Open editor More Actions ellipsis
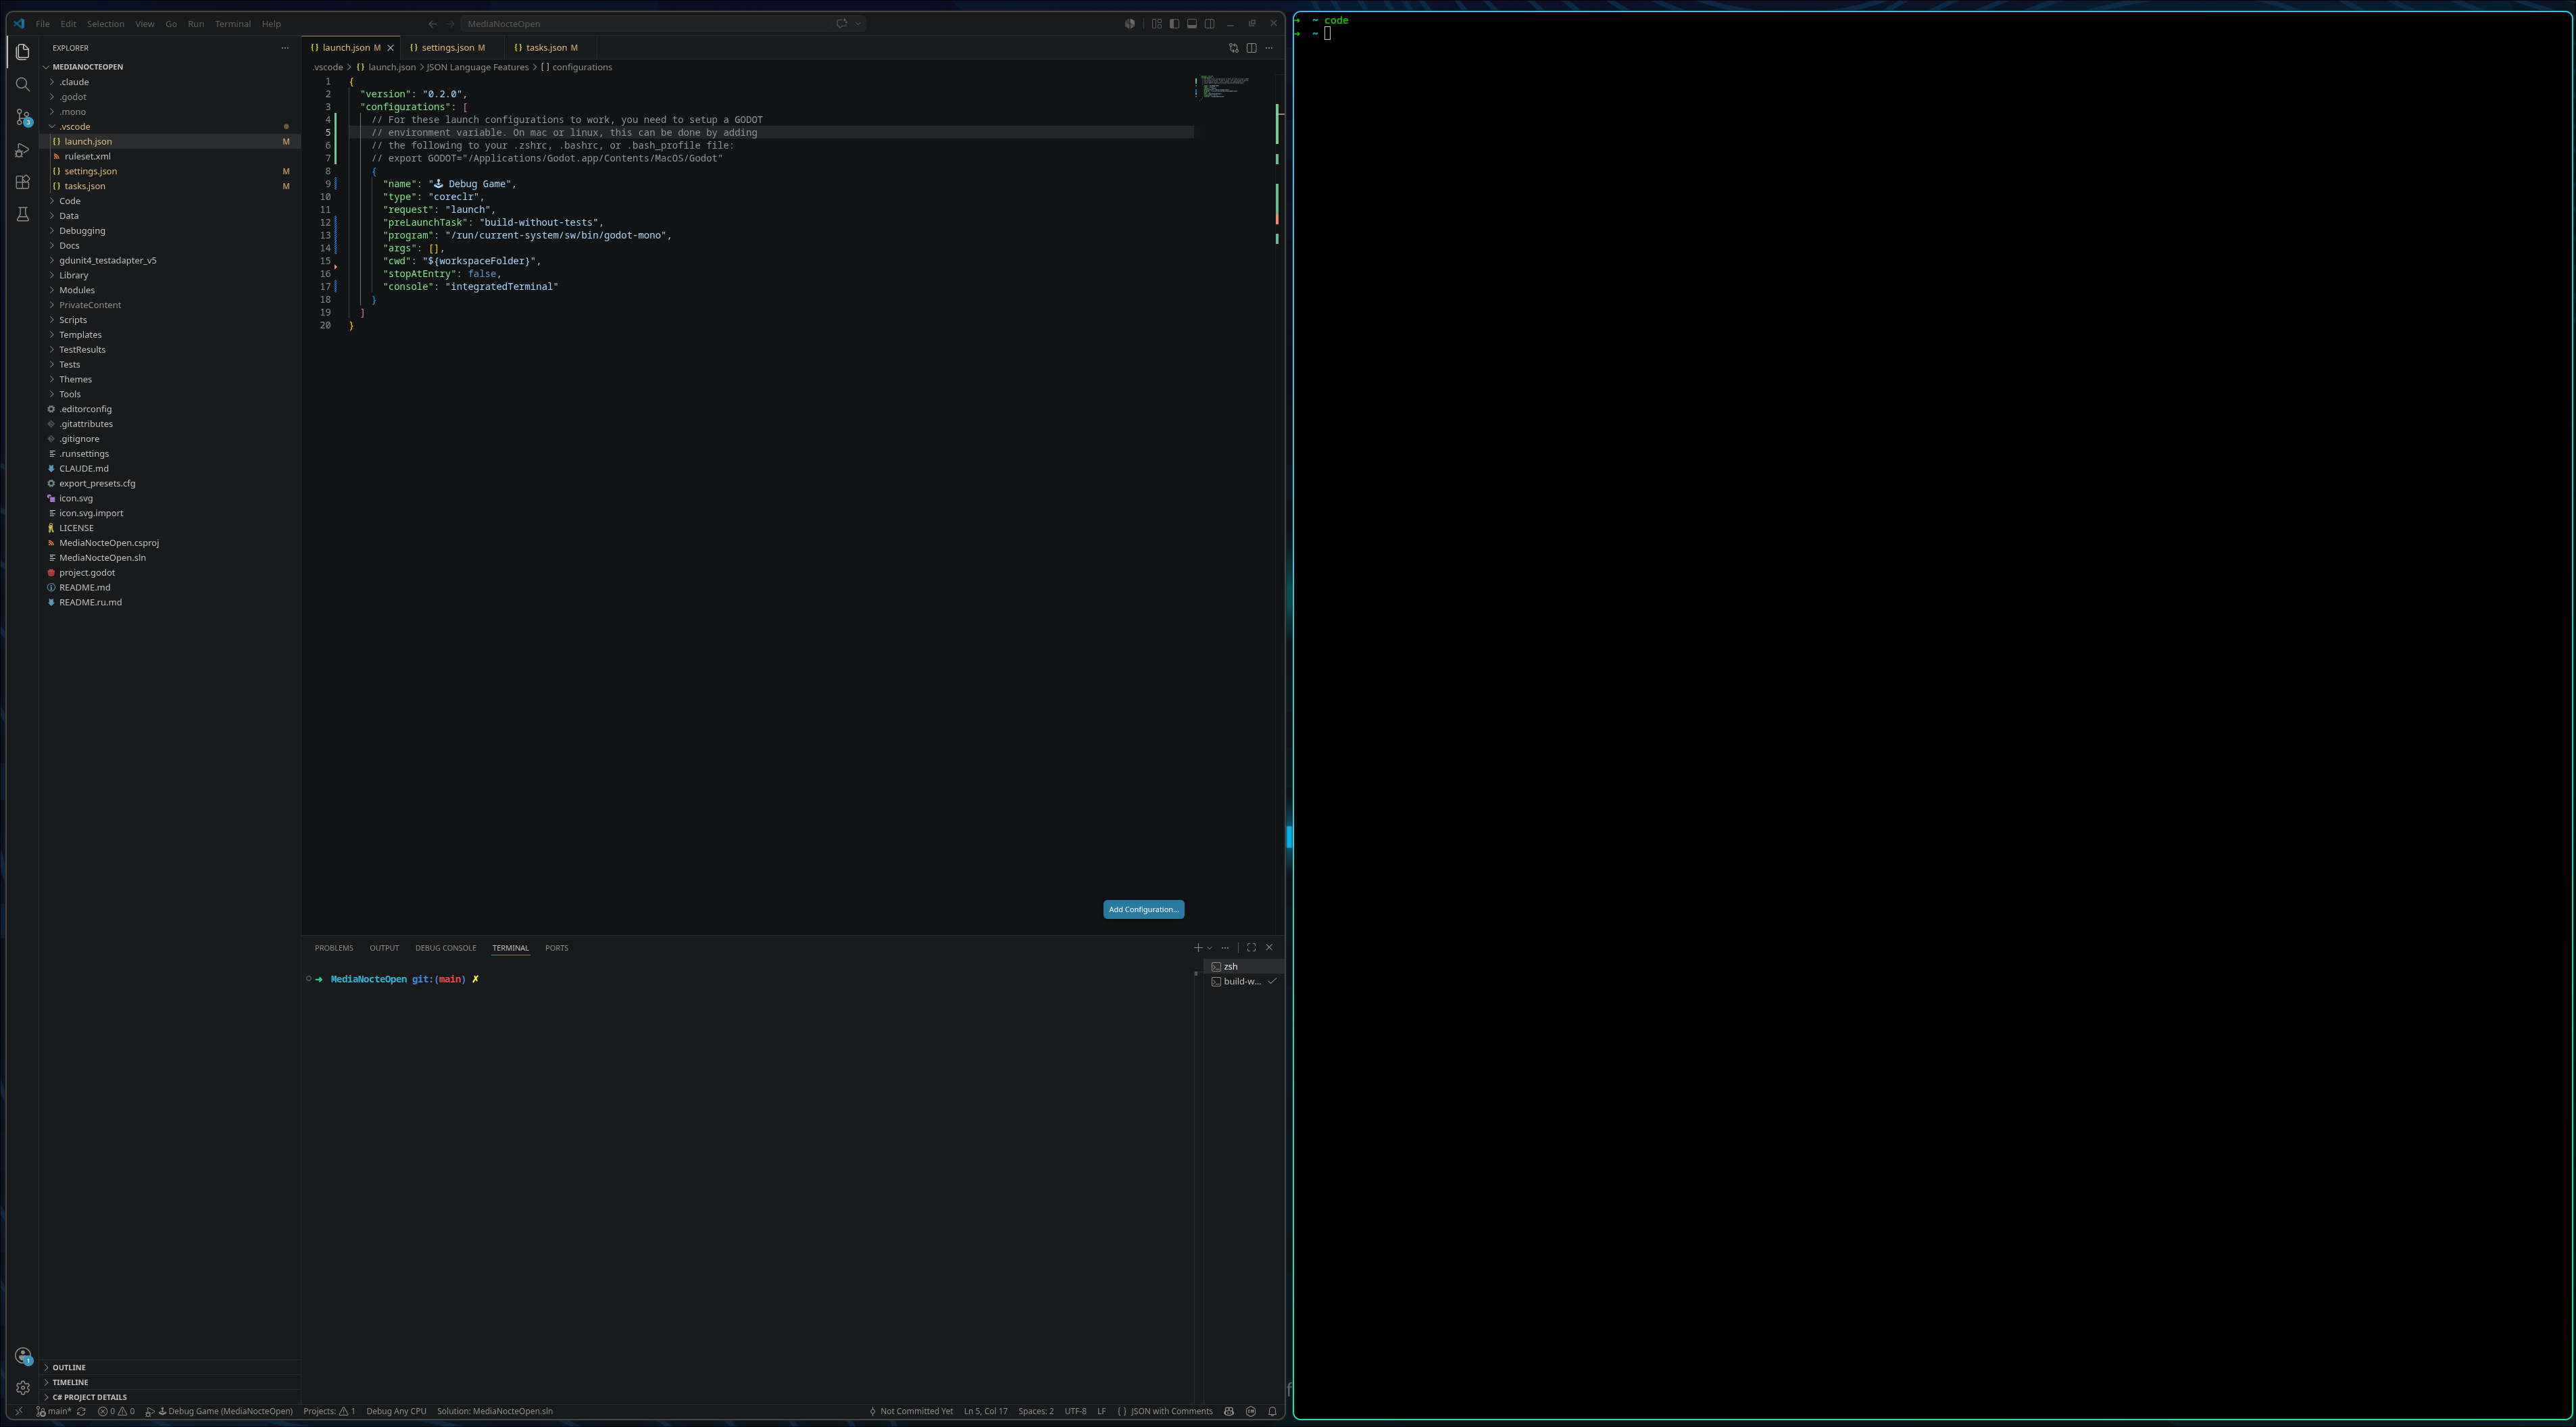 tap(1269, 48)
